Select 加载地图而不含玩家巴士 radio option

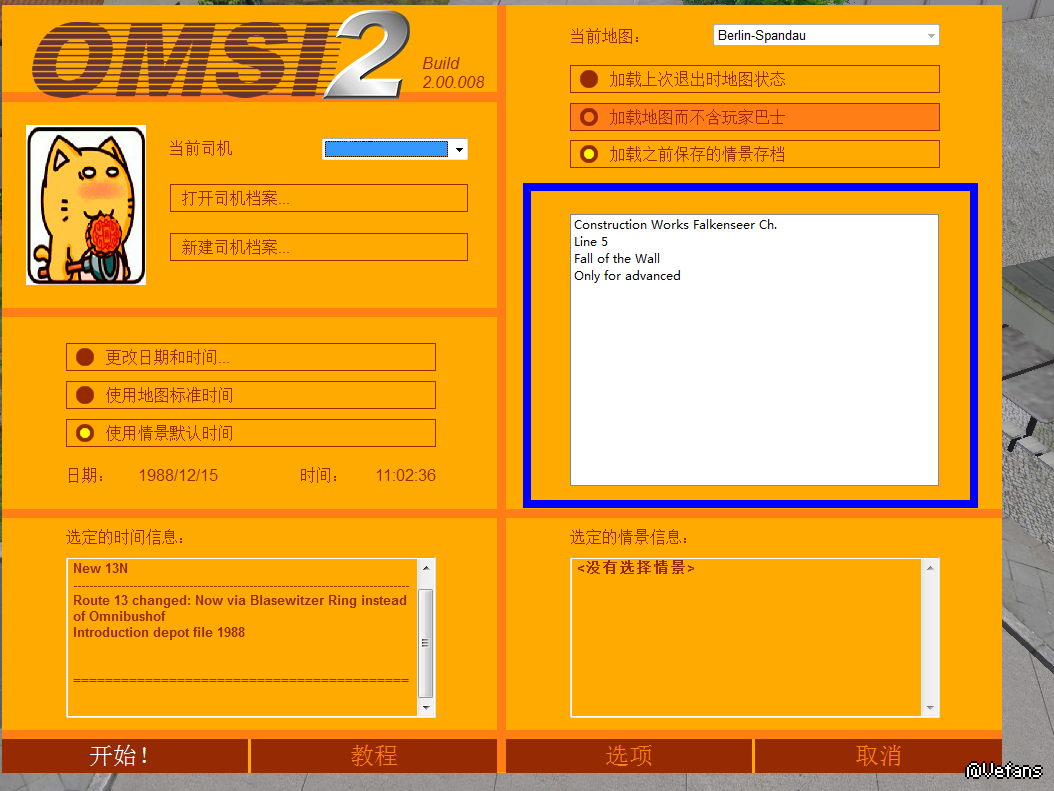pyautogui.click(x=754, y=117)
